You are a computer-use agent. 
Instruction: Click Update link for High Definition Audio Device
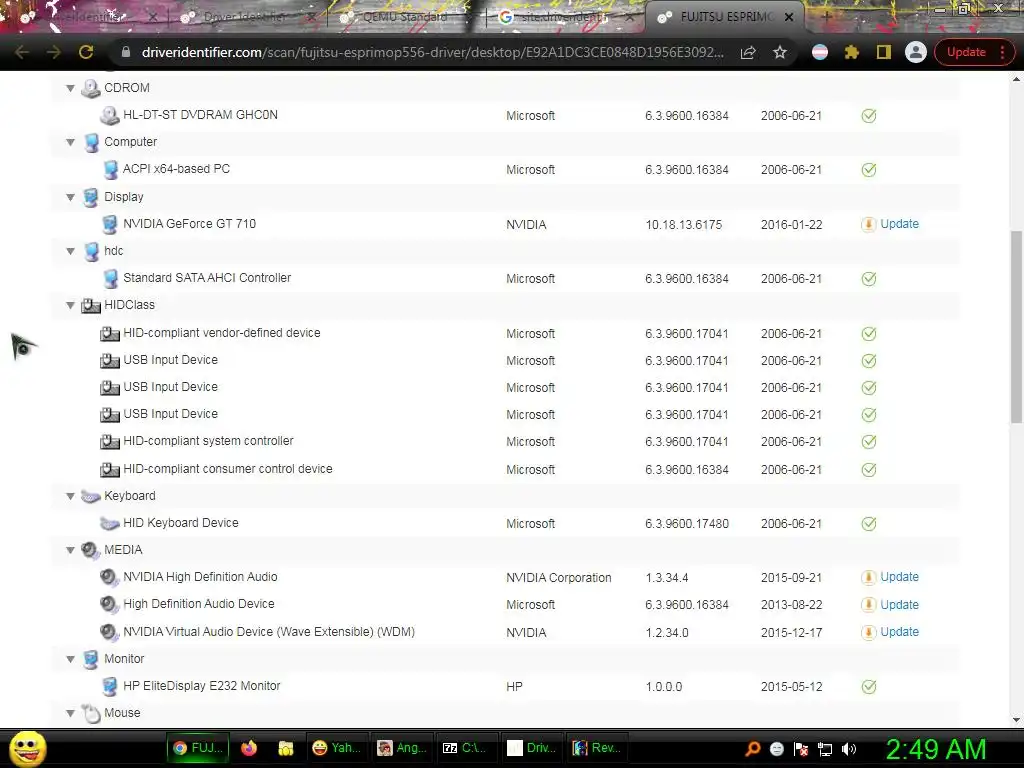(x=899, y=605)
